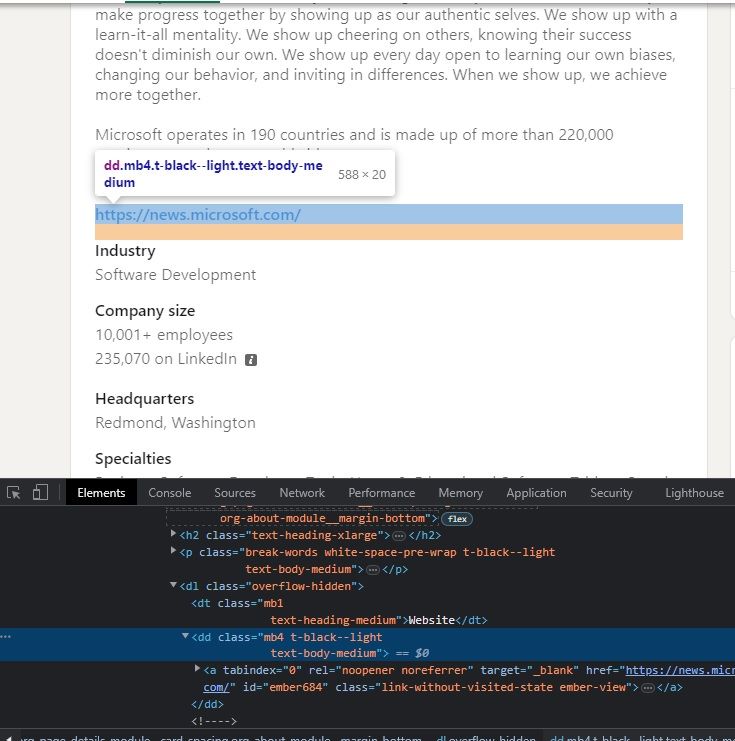Image resolution: width=735 pixels, height=741 pixels.
Task: Click the Specialties heading
Action: (133, 459)
